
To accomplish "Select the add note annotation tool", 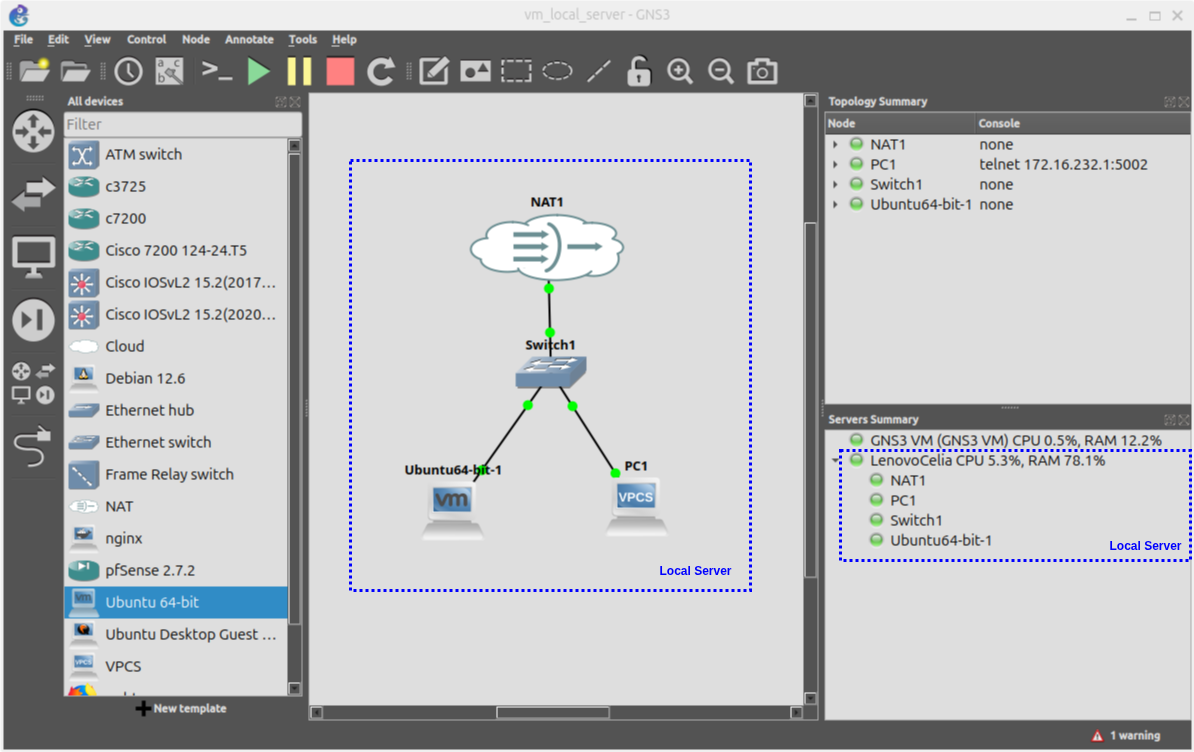I will [x=433, y=71].
